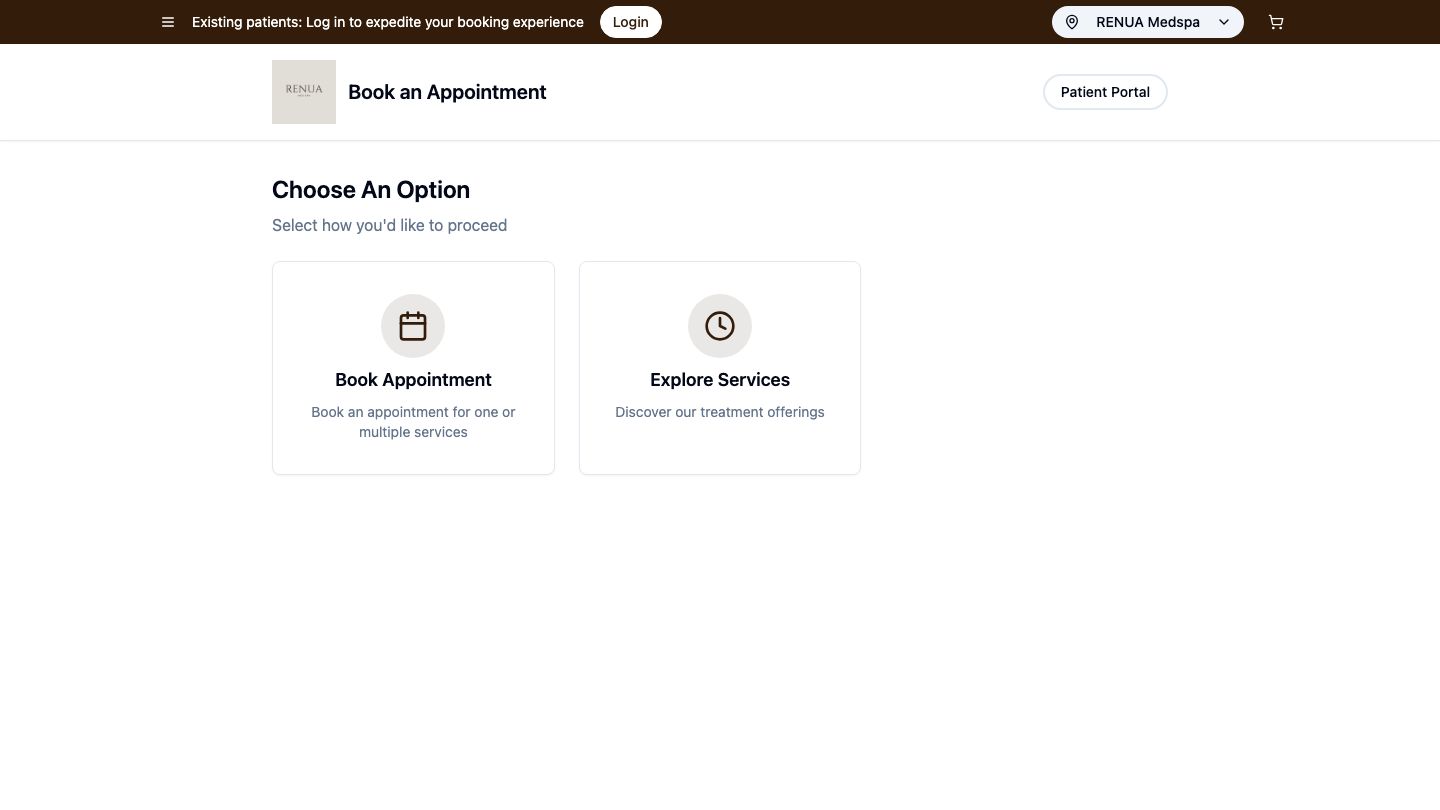Select the Explore Services title

tap(720, 380)
